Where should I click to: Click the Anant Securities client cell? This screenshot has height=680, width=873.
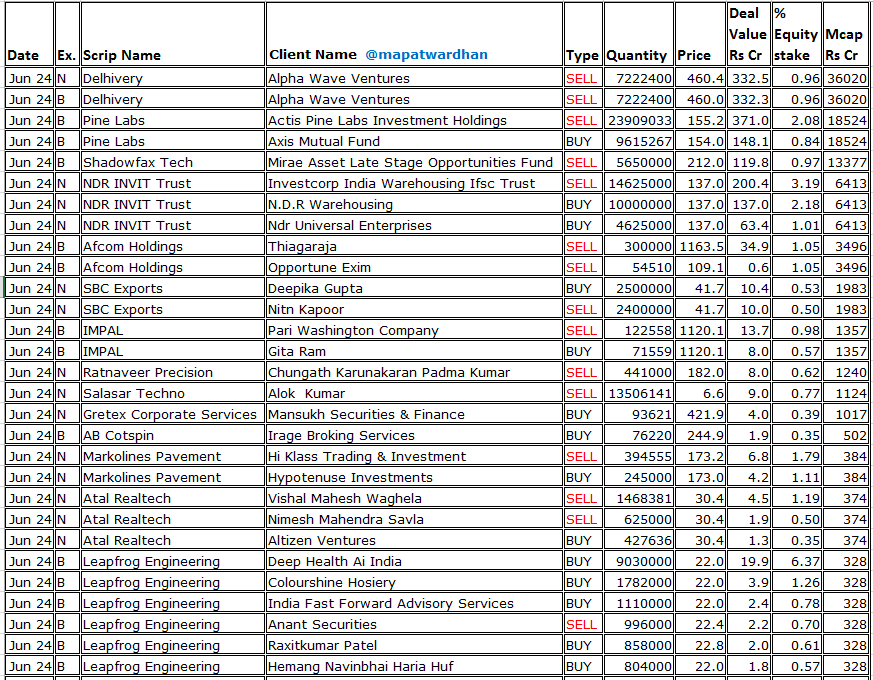pyautogui.click(x=414, y=624)
